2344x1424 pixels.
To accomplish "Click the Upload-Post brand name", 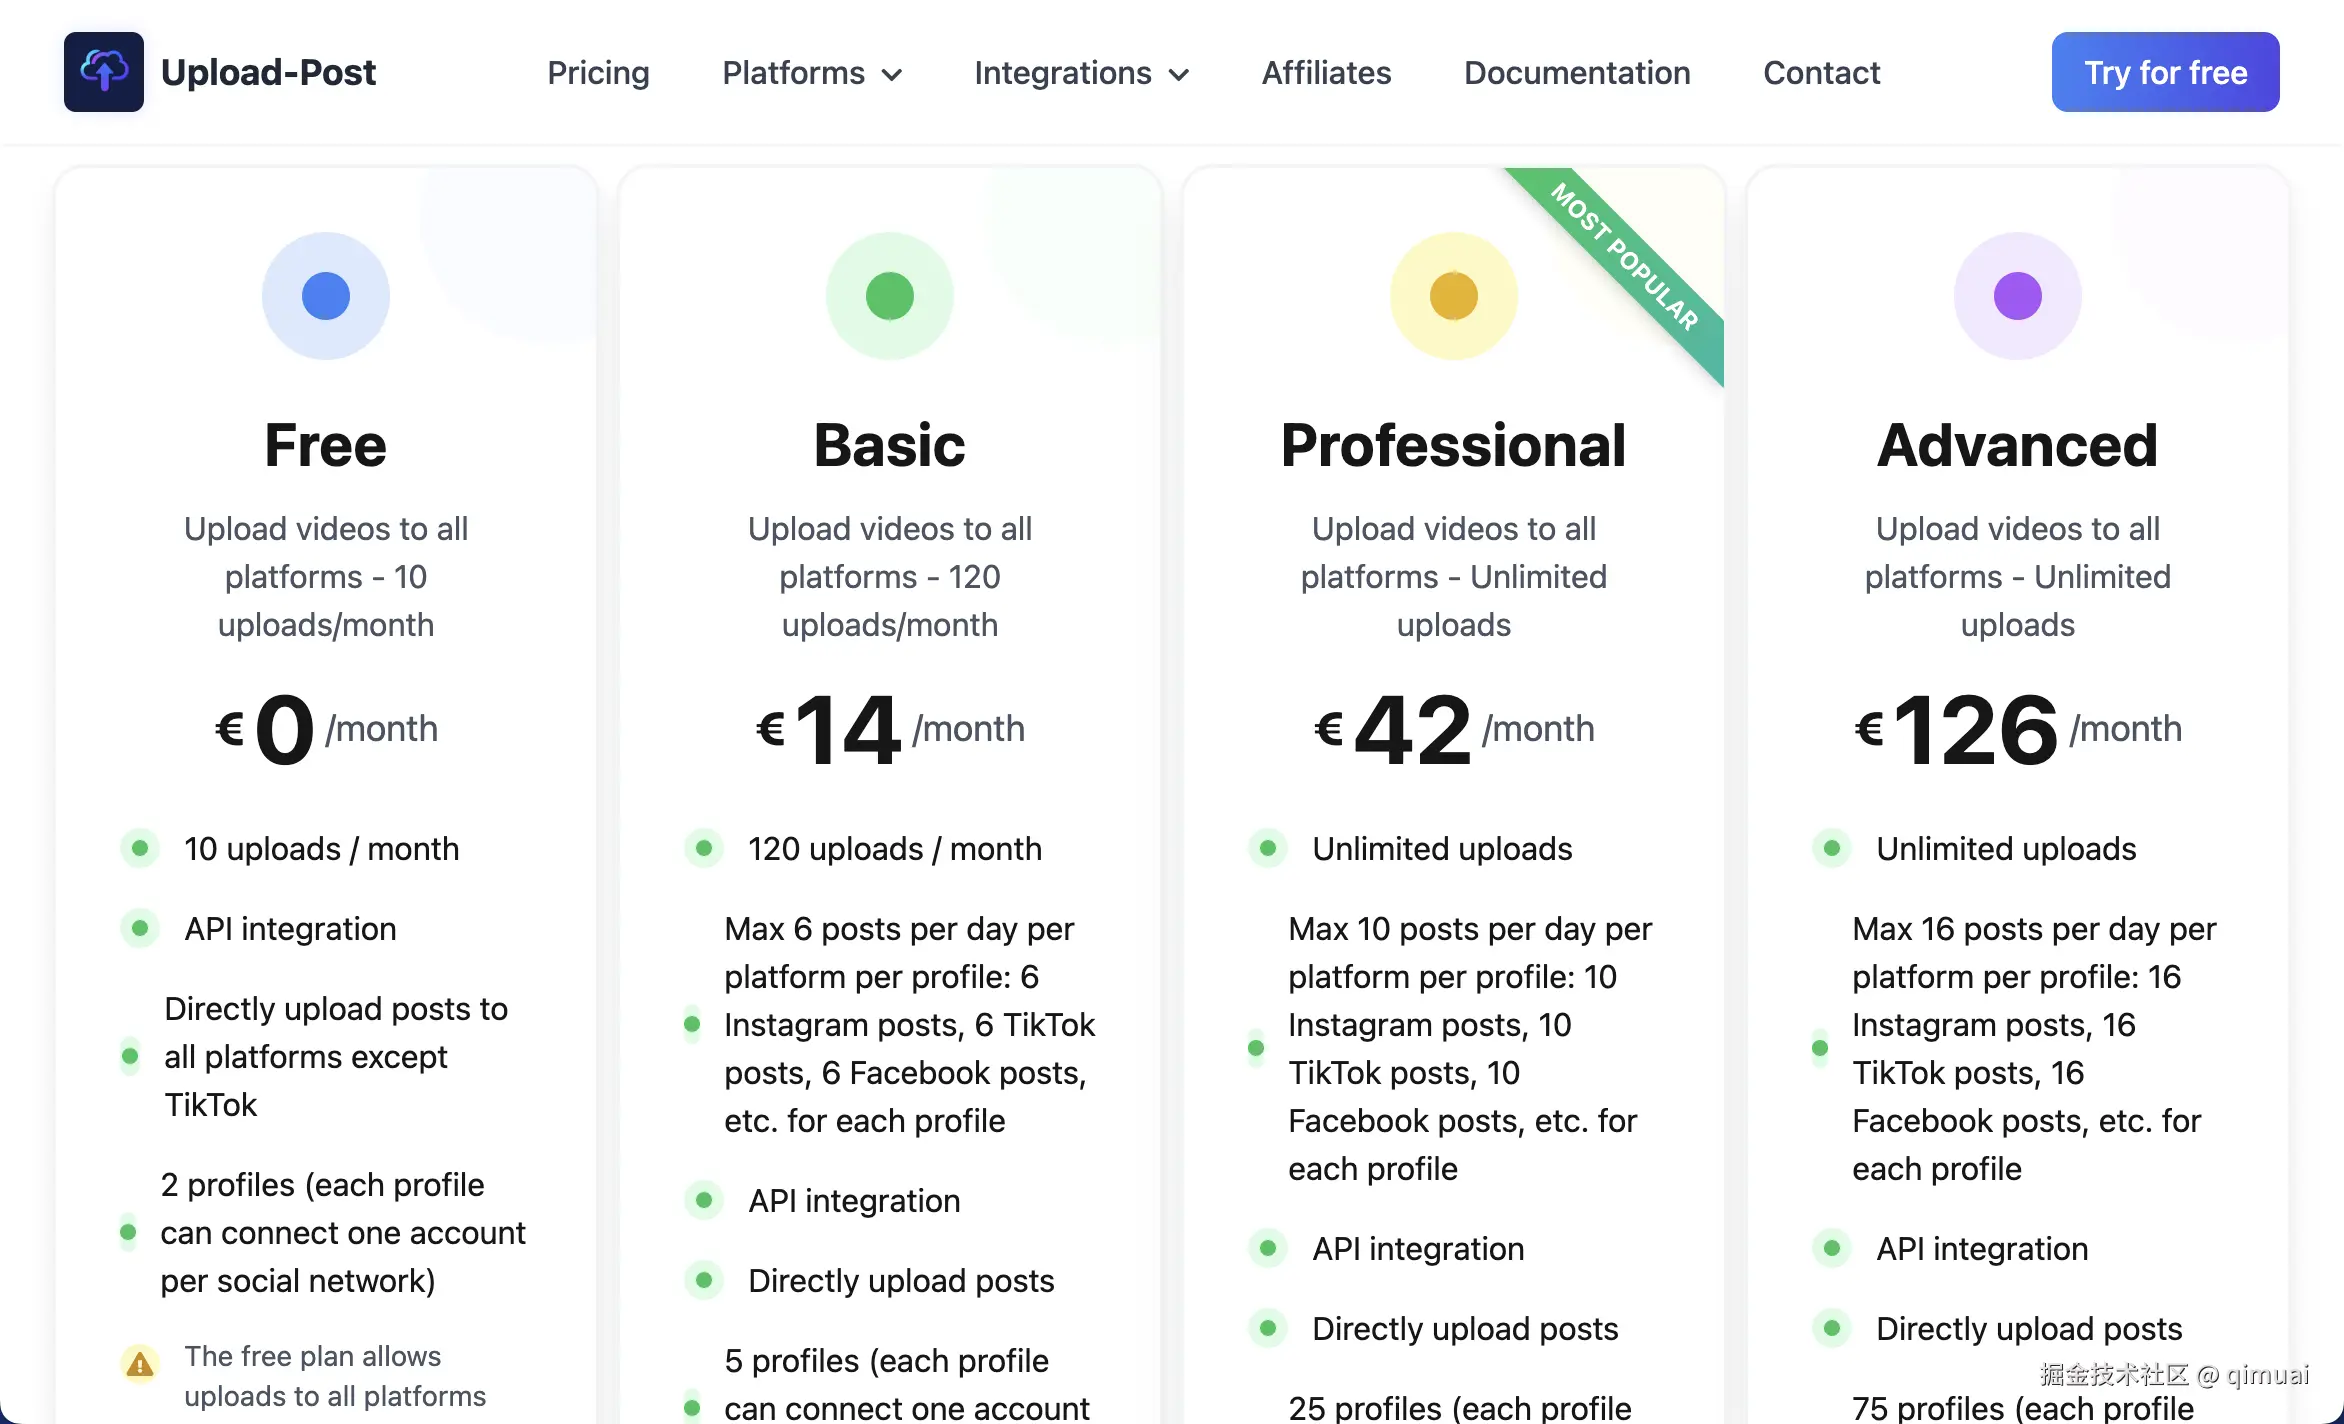I will 268,73.
